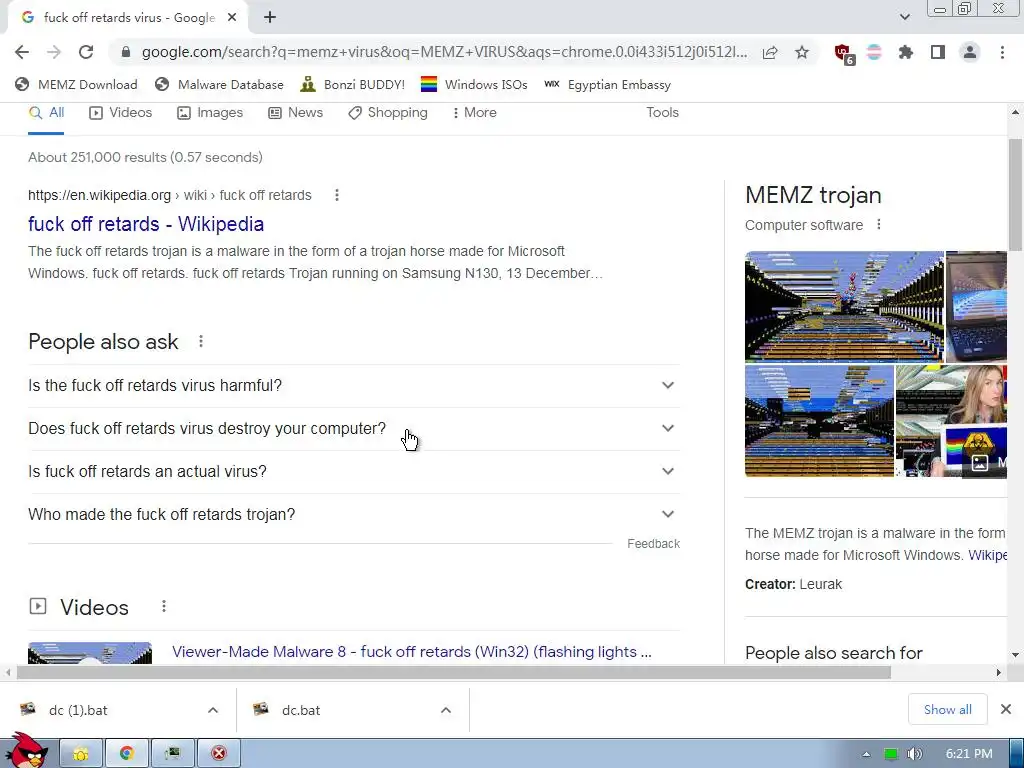Screen dimensions: 1024x768
Task: Switch to the Shopping search tab
Action: tap(388, 112)
